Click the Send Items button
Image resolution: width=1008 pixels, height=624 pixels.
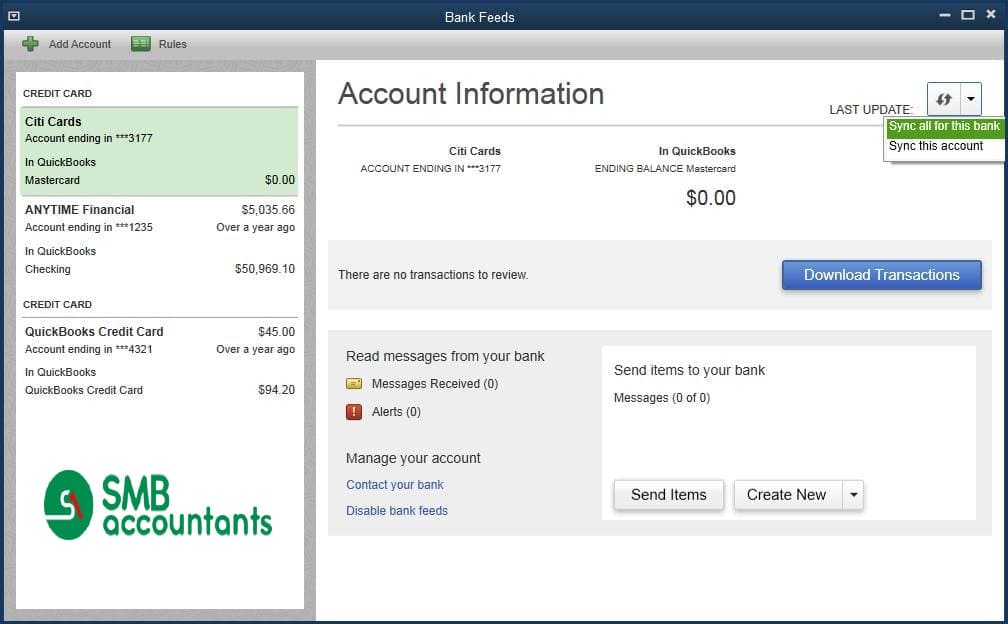[x=669, y=495]
